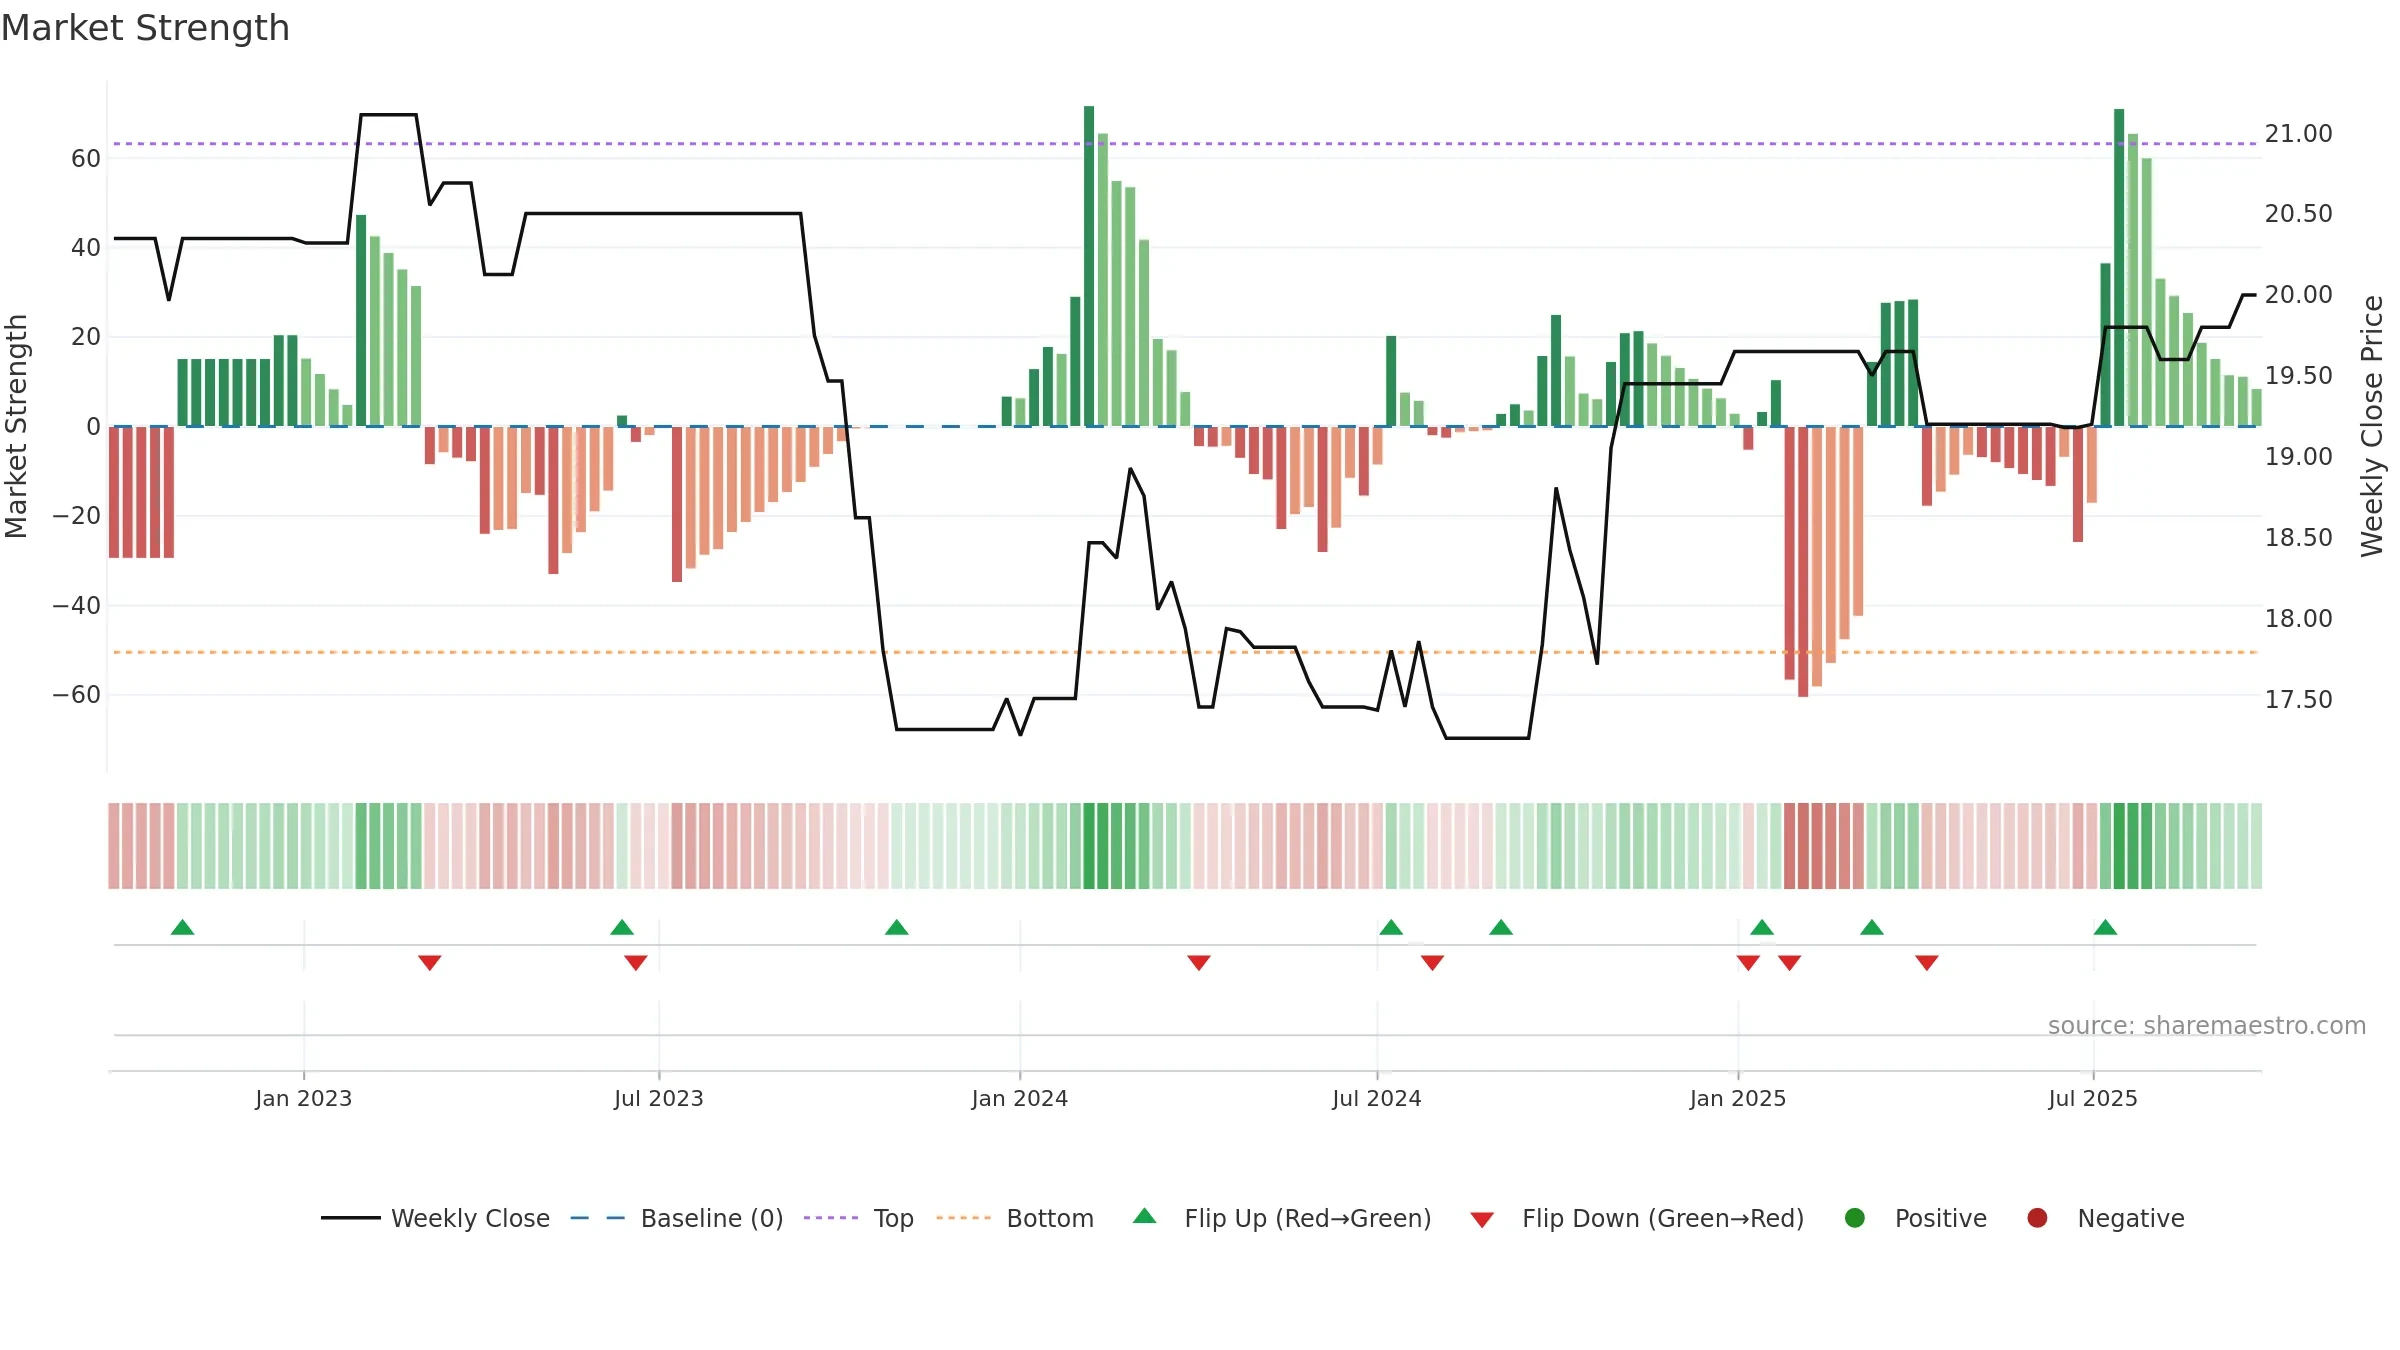Click the dark red heatmap cells after Jan 2025
The image size is (2400, 1350).
[x=1824, y=846]
